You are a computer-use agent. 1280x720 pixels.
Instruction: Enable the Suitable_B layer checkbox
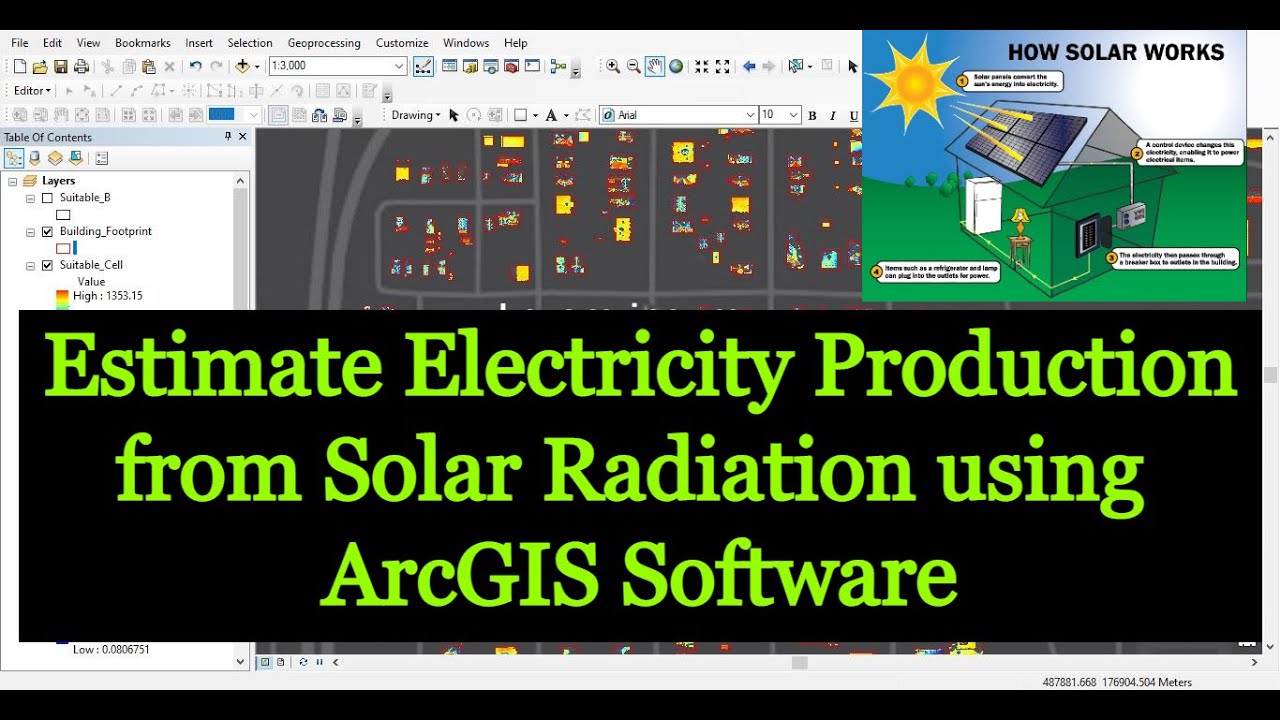[47, 198]
